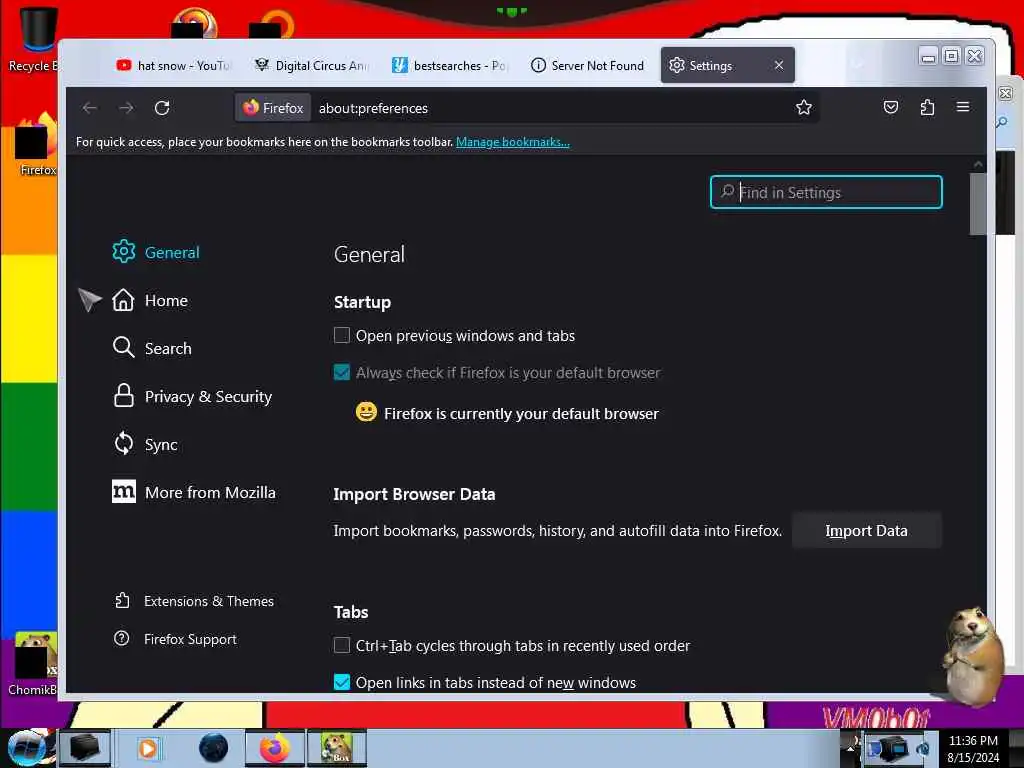Open the dark globe taskbar icon
Viewport: 1024px width, 768px height.
click(214, 748)
